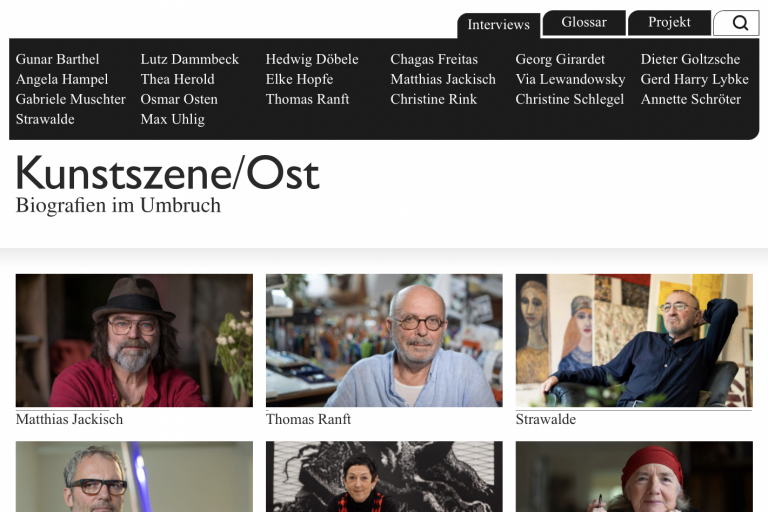Open thumbnail of woman with red headscarf

(x=634, y=477)
